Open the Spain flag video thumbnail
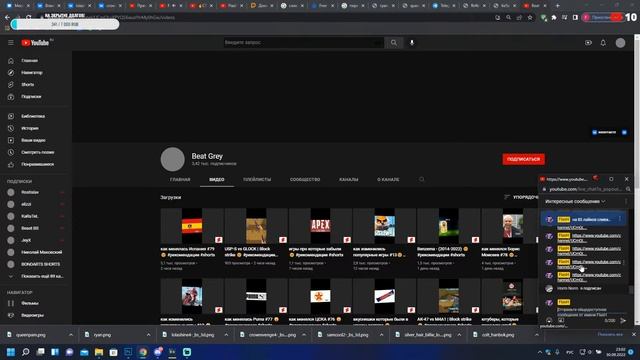The image size is (640, 360). (192, 226)
